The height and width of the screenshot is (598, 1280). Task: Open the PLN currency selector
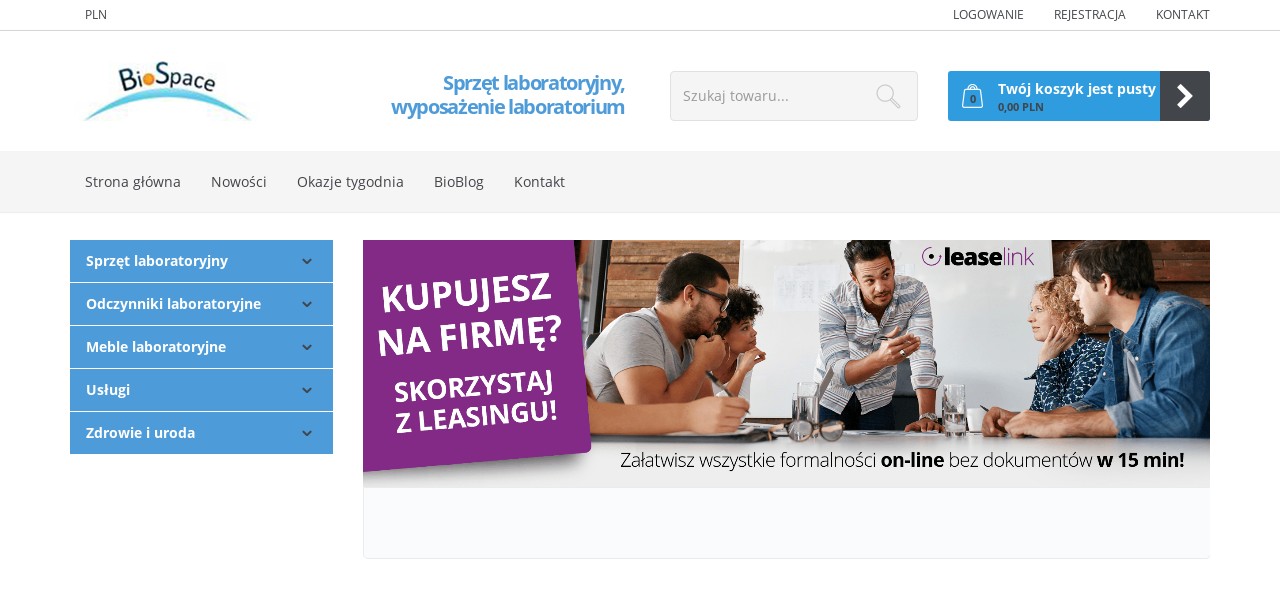point(96,15)
